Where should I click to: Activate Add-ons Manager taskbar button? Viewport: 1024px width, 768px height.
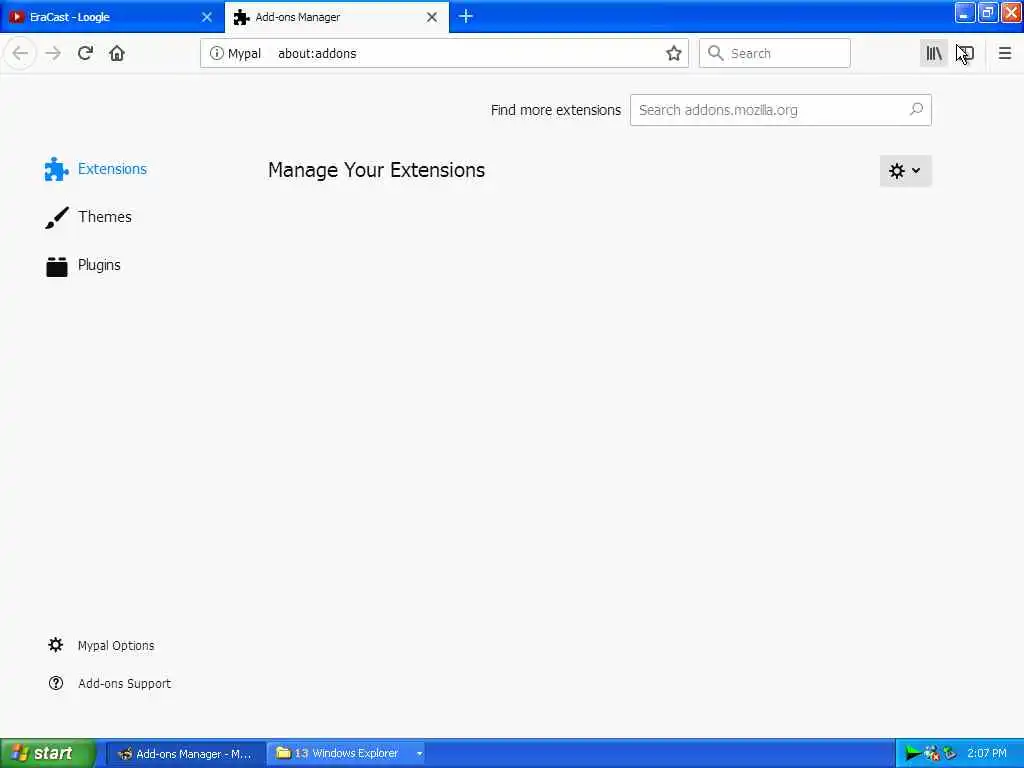185,754
